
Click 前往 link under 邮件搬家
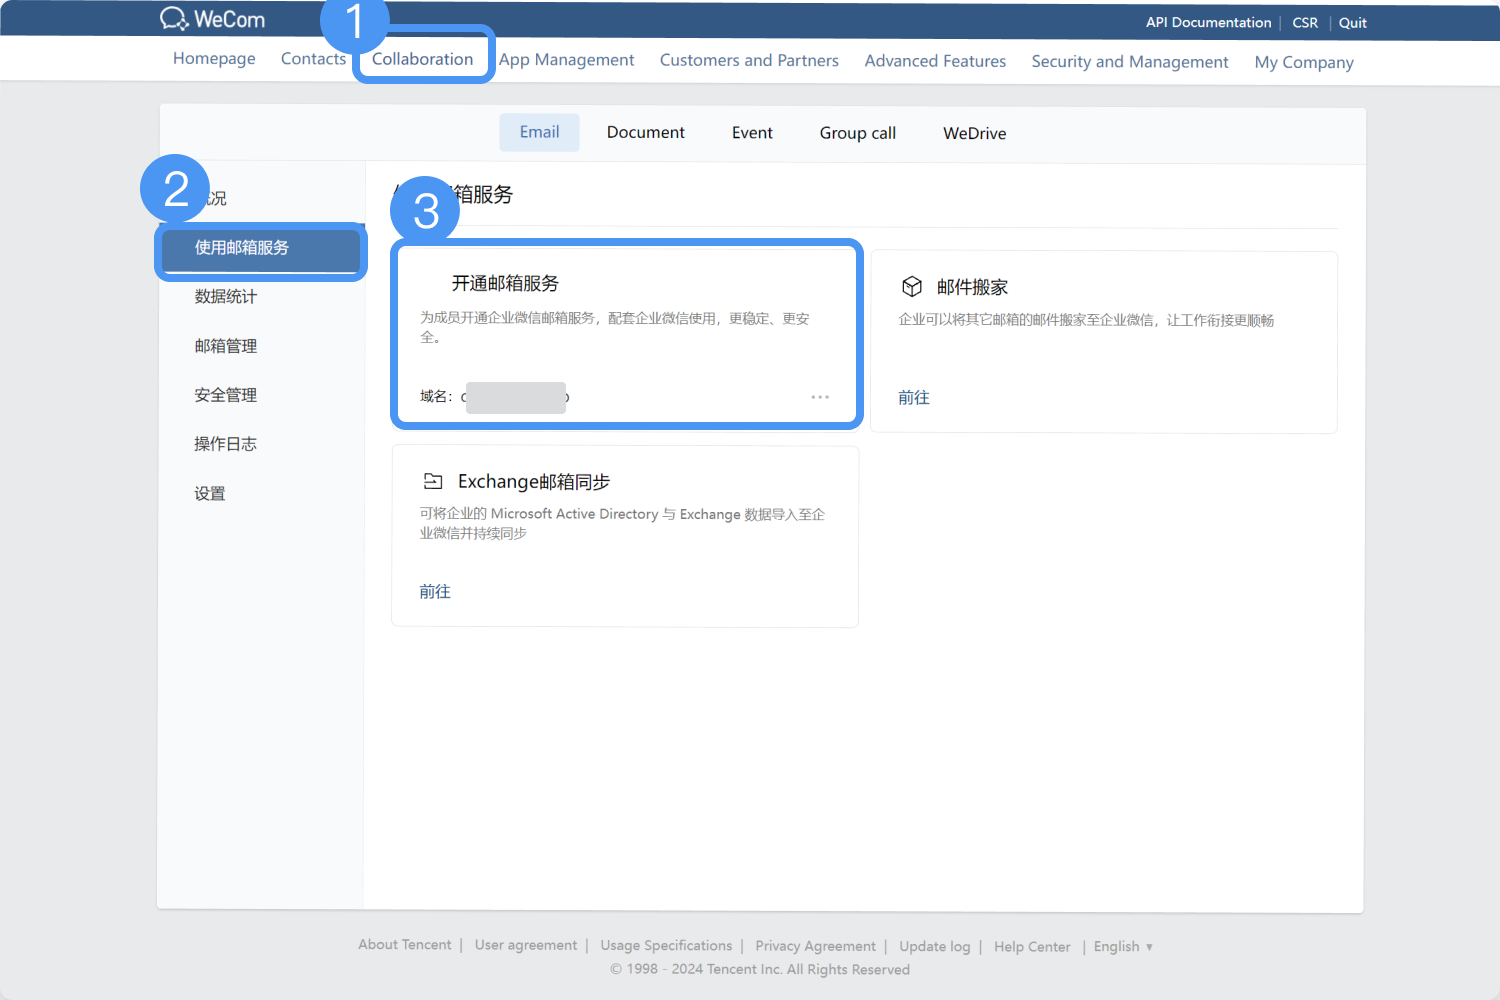[914, 397]
